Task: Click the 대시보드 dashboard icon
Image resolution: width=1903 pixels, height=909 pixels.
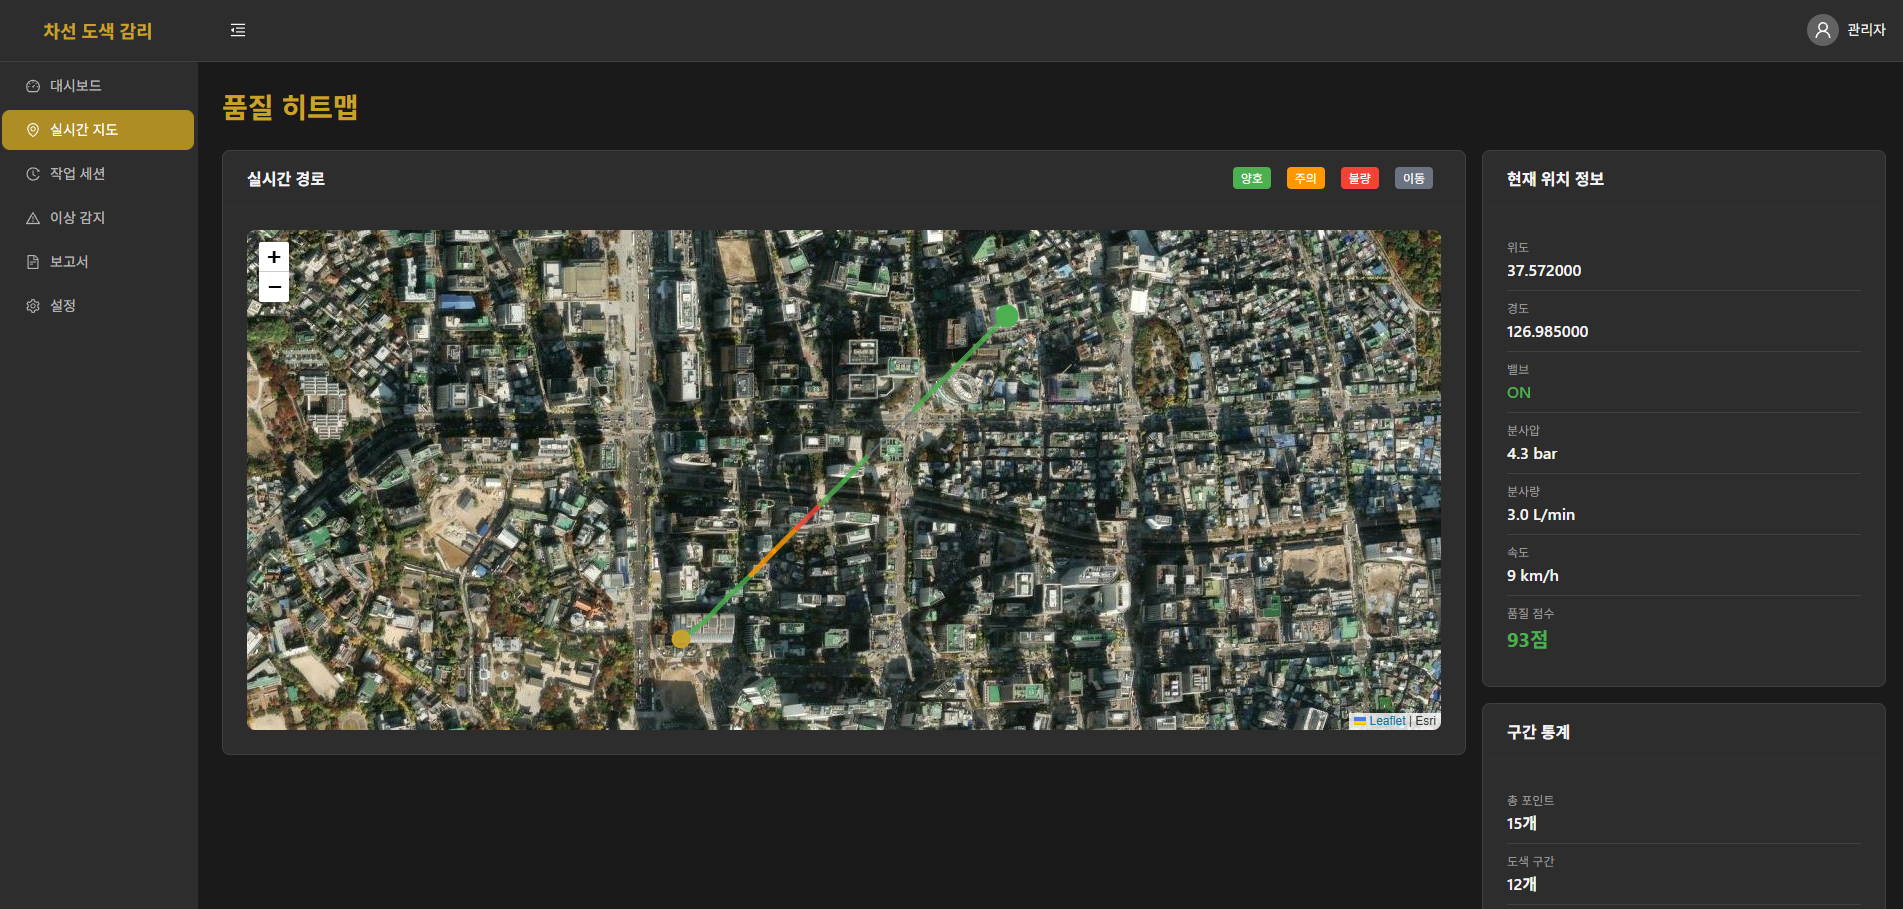Action: point(33,86)
